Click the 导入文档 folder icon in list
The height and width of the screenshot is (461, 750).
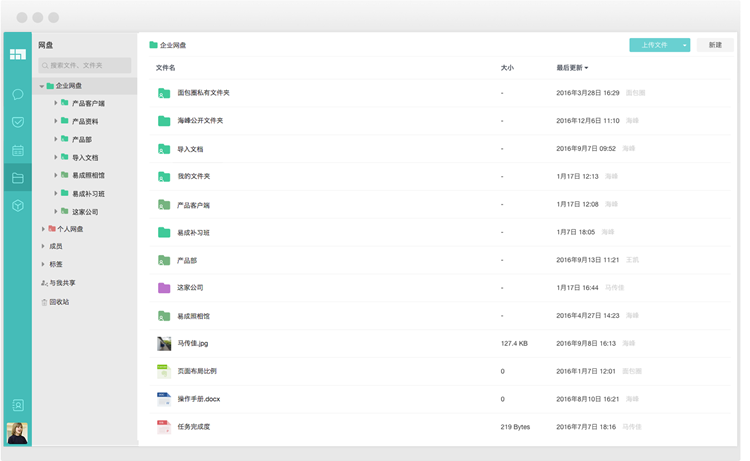pyautogui.click(x=164, y=149)
